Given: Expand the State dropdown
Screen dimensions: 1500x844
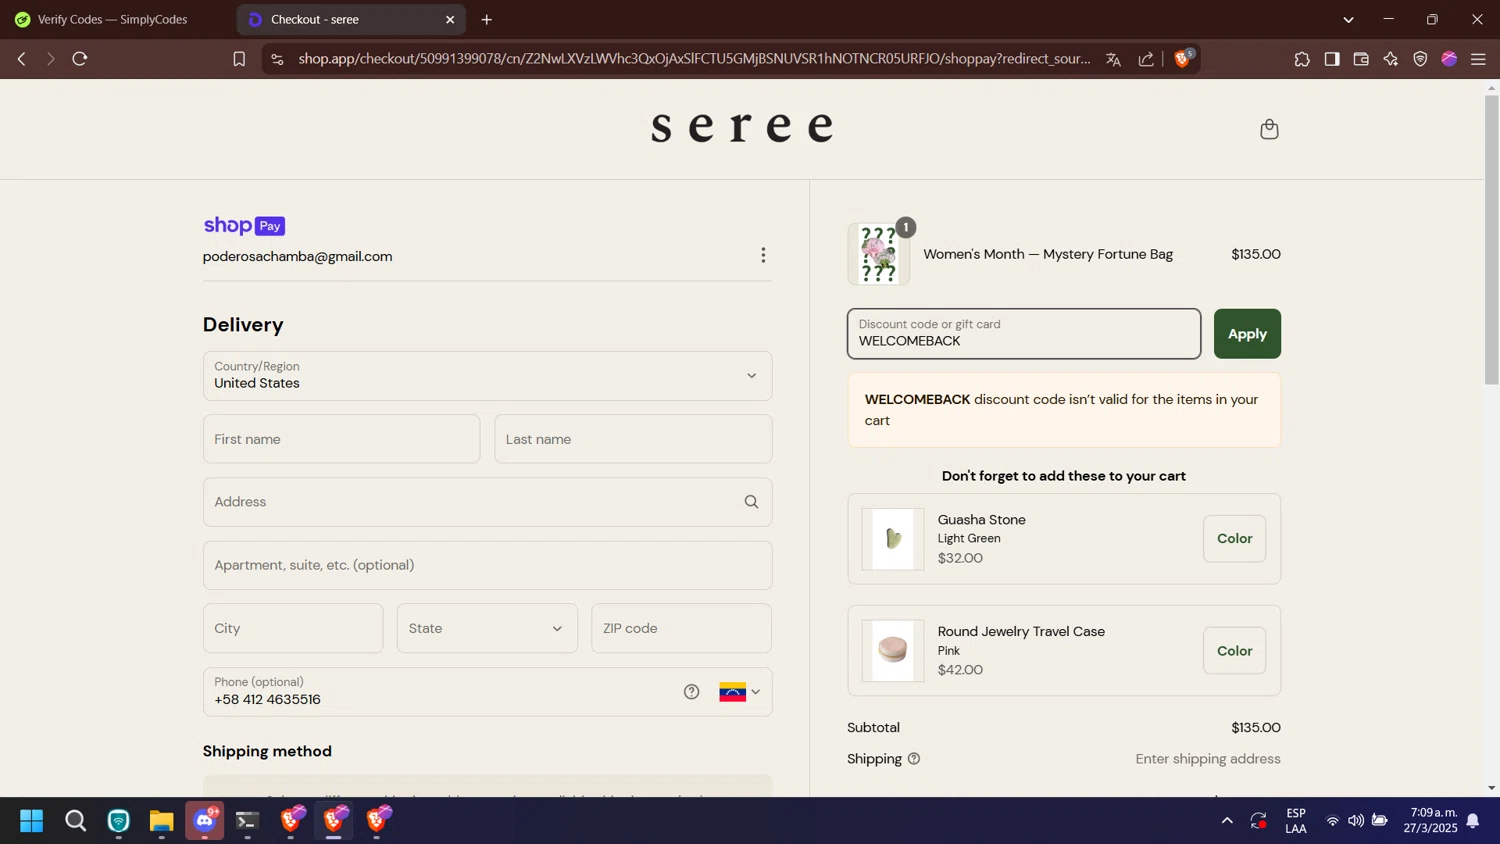Looking at the screenshot, I should [x=487, y=628].
